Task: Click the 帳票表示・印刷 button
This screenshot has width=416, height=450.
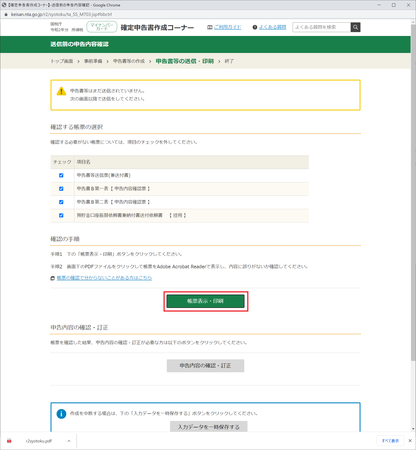Action: [206, 301]
